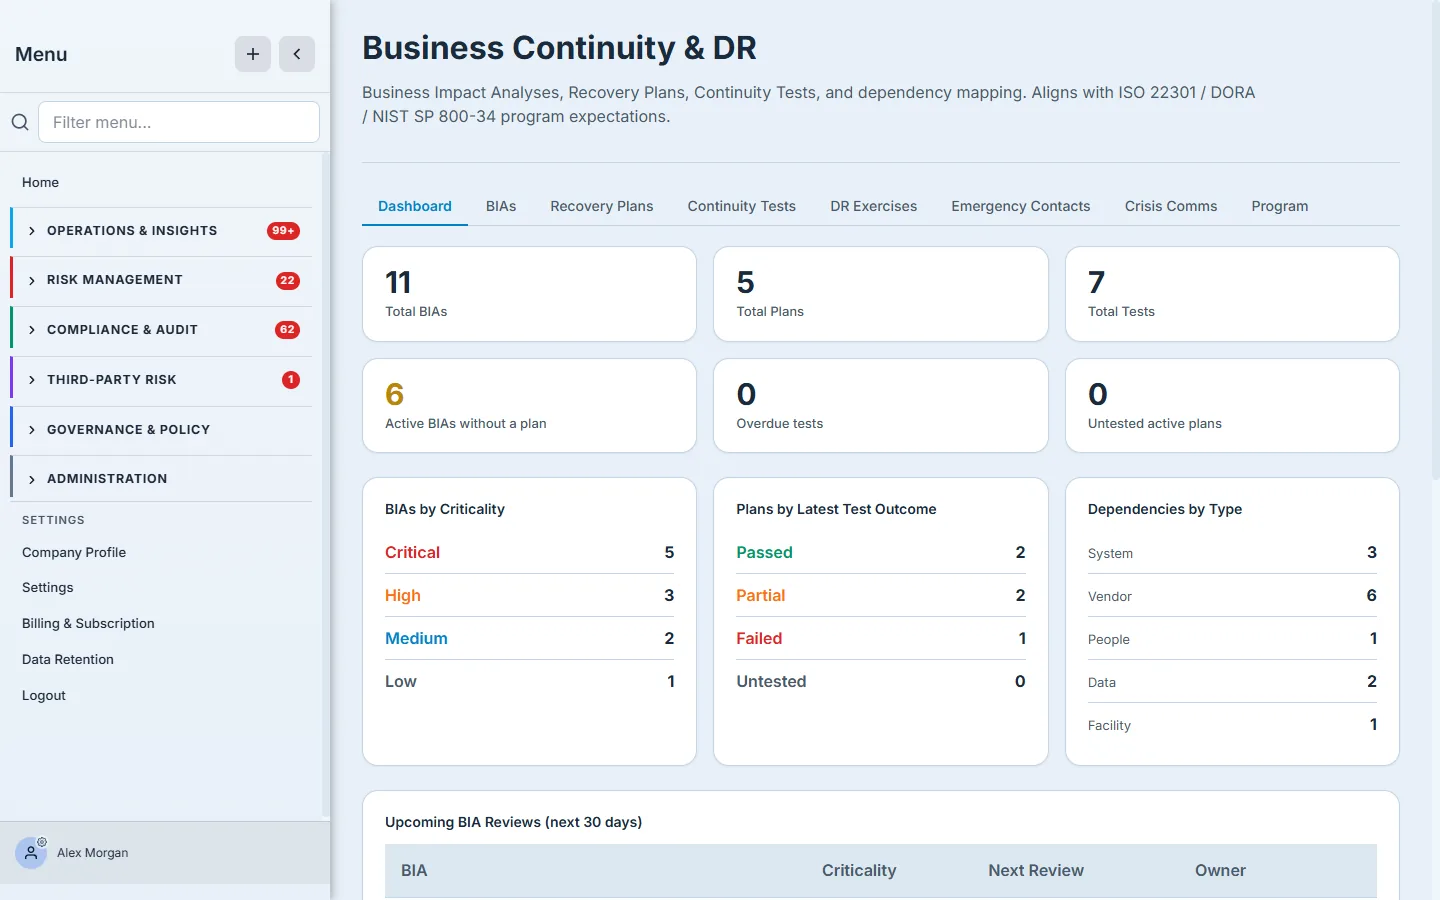Screen dimensions: 1440x900
Task: Click the Failed test outcome row
Action: point(881,639)
